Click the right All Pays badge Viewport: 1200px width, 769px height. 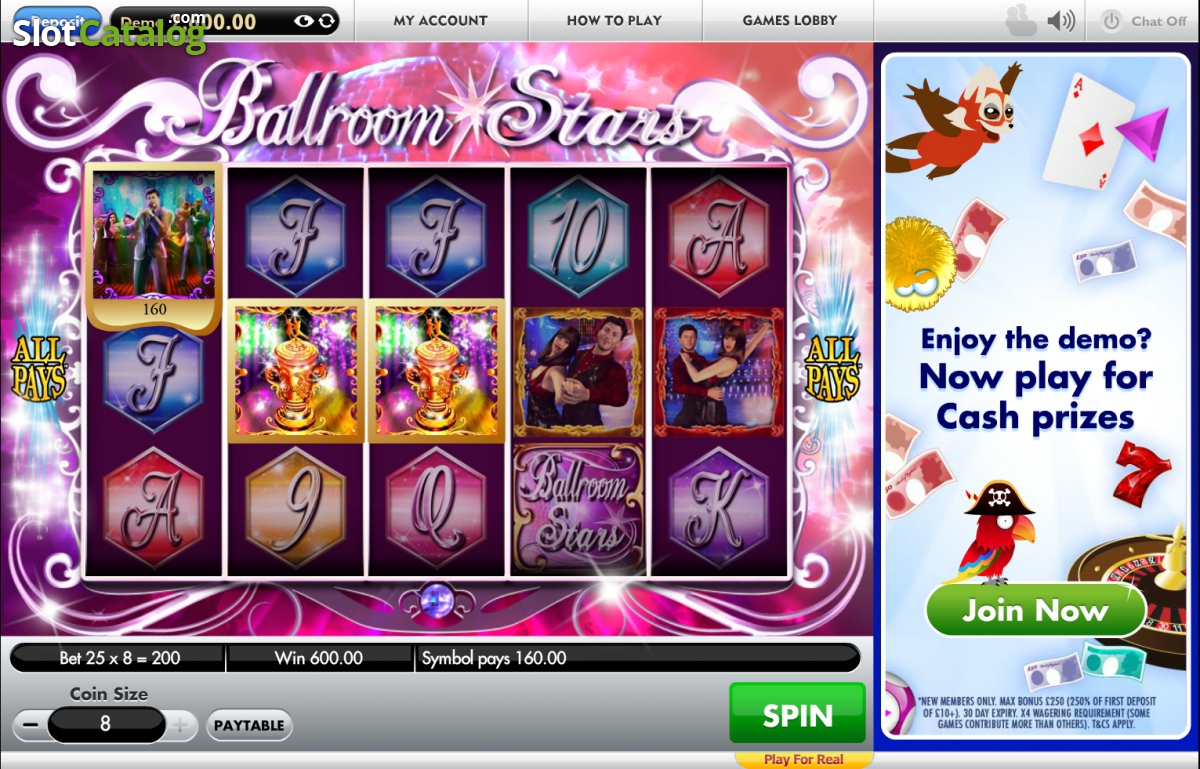(833, 368)
